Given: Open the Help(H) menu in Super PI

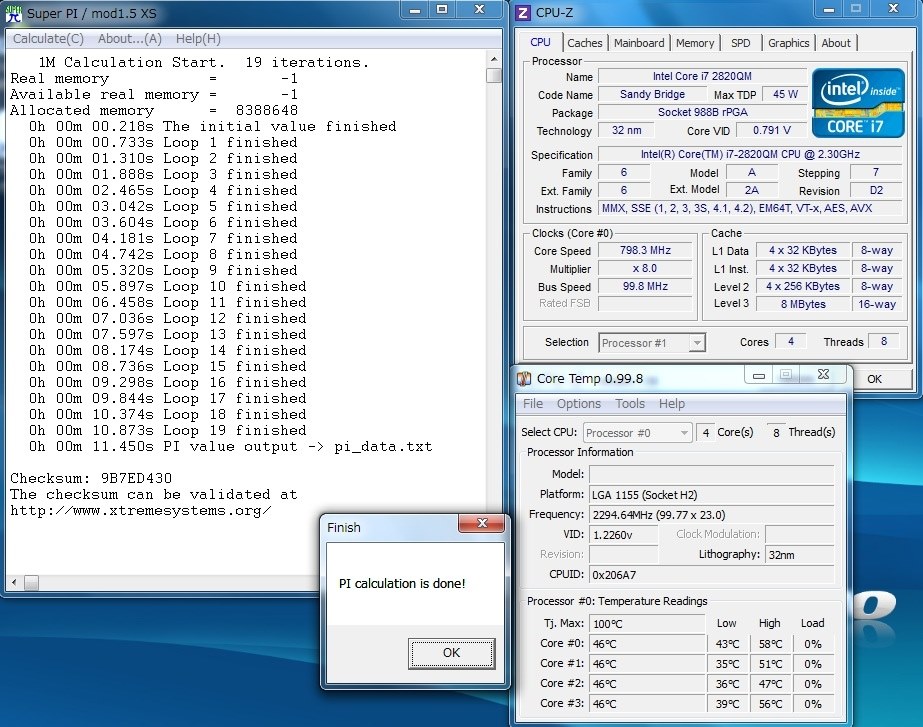Looking at the screenshot, I should (x=198, y=39).
